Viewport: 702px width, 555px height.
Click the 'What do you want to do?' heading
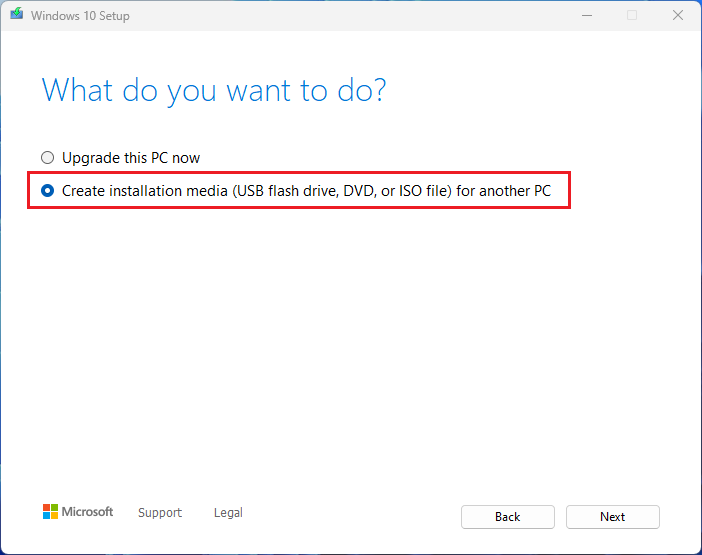coord(214,91)
